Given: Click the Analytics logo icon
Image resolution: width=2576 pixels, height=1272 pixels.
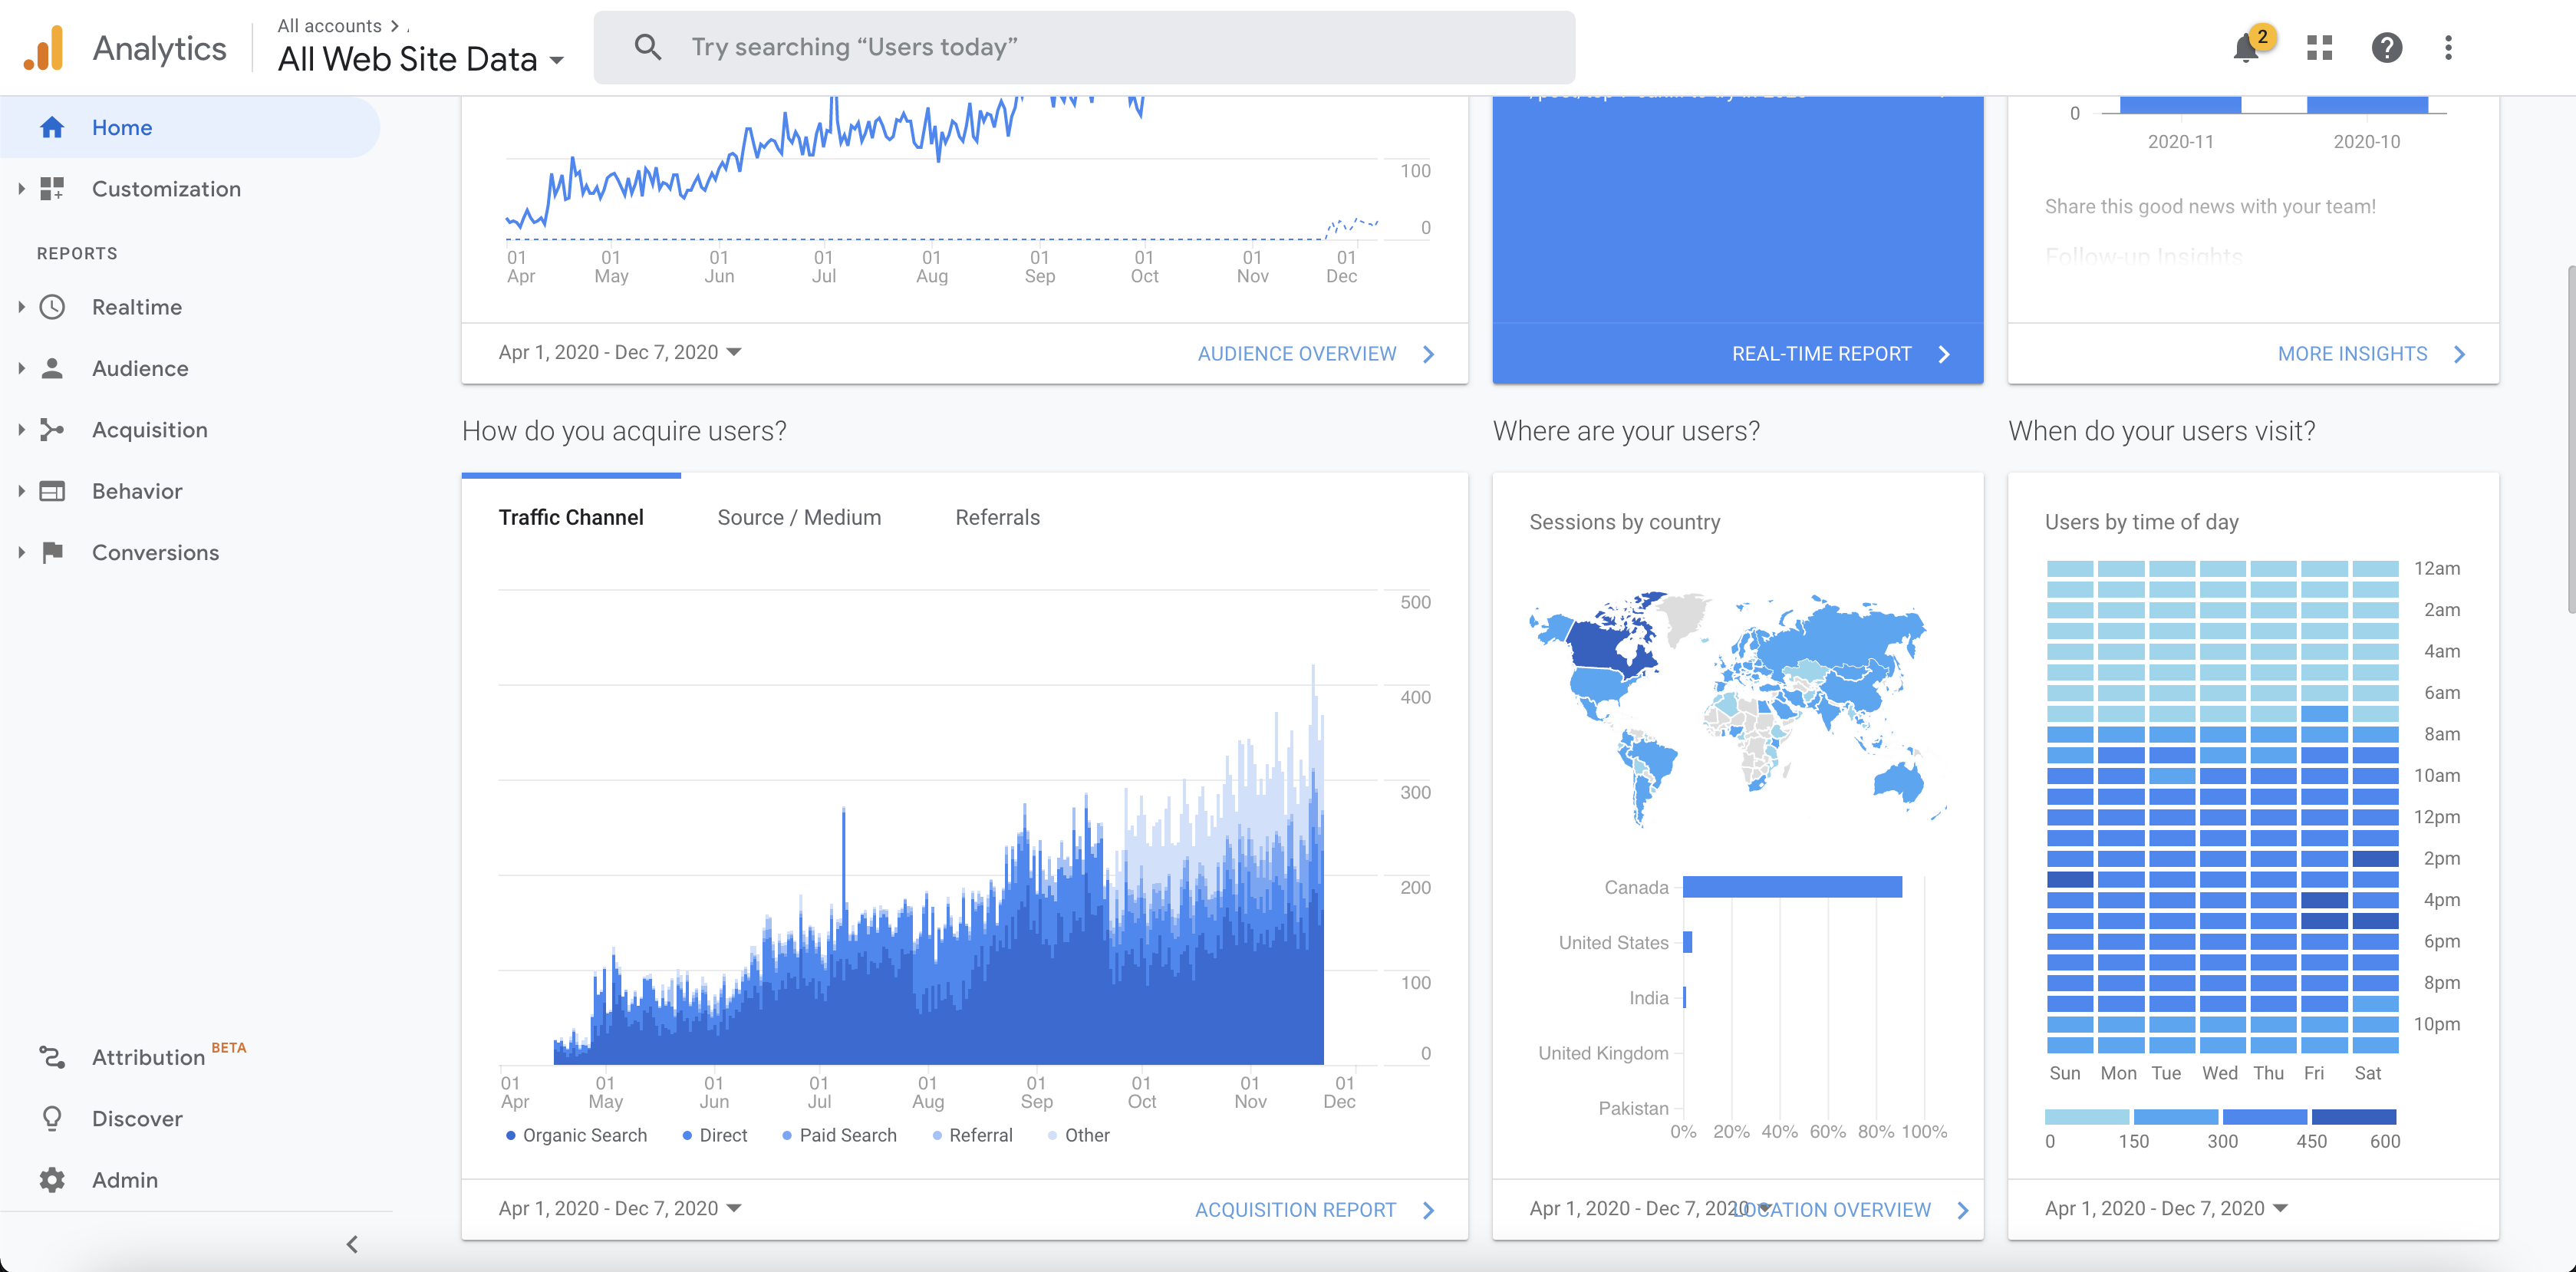Looking at the screenshot, I should pyautogui.click(x=44, y=47).
